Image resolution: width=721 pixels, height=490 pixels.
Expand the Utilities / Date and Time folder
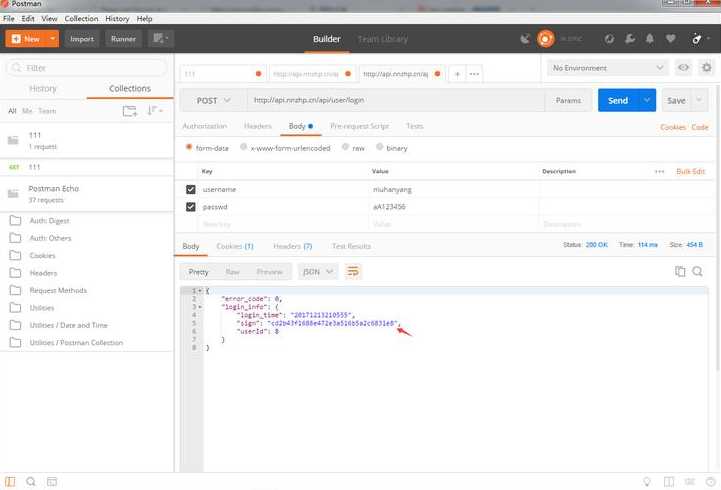[x=87, y=325]
